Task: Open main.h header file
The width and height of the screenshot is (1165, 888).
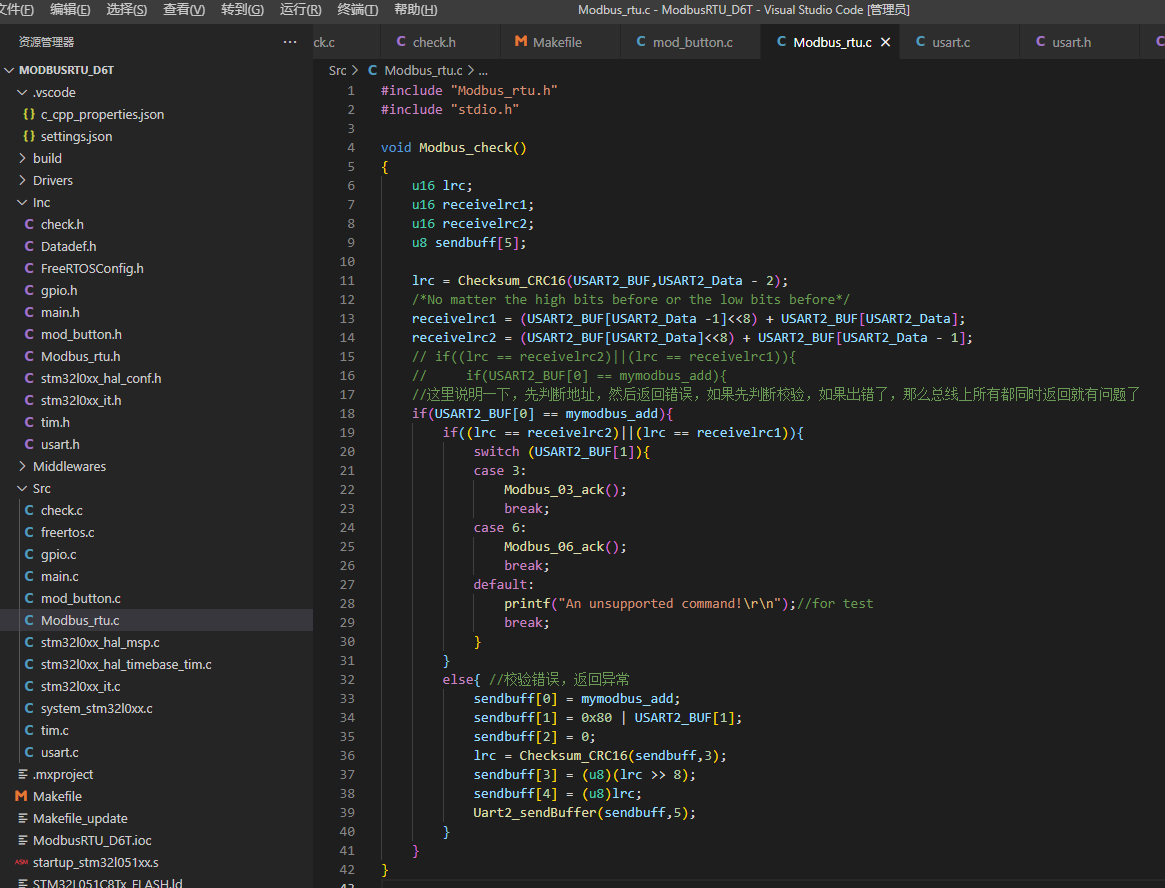Action: [156, 312]
